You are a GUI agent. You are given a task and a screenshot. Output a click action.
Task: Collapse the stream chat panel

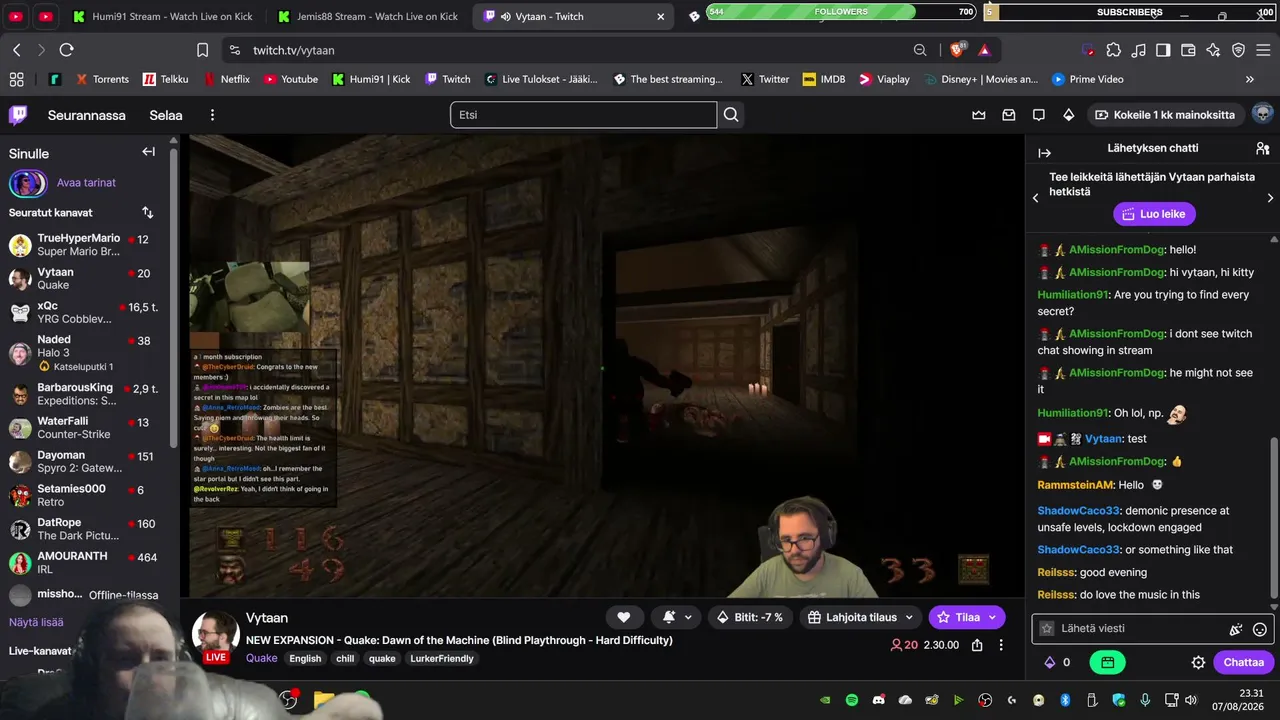pyautogui.click(x=1045, y=153)
